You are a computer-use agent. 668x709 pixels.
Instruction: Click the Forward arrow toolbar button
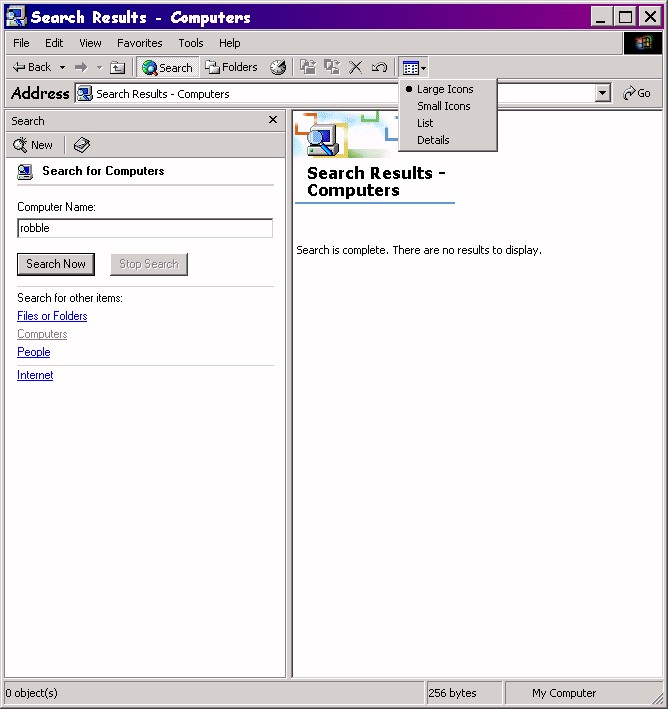click(81, 68)
